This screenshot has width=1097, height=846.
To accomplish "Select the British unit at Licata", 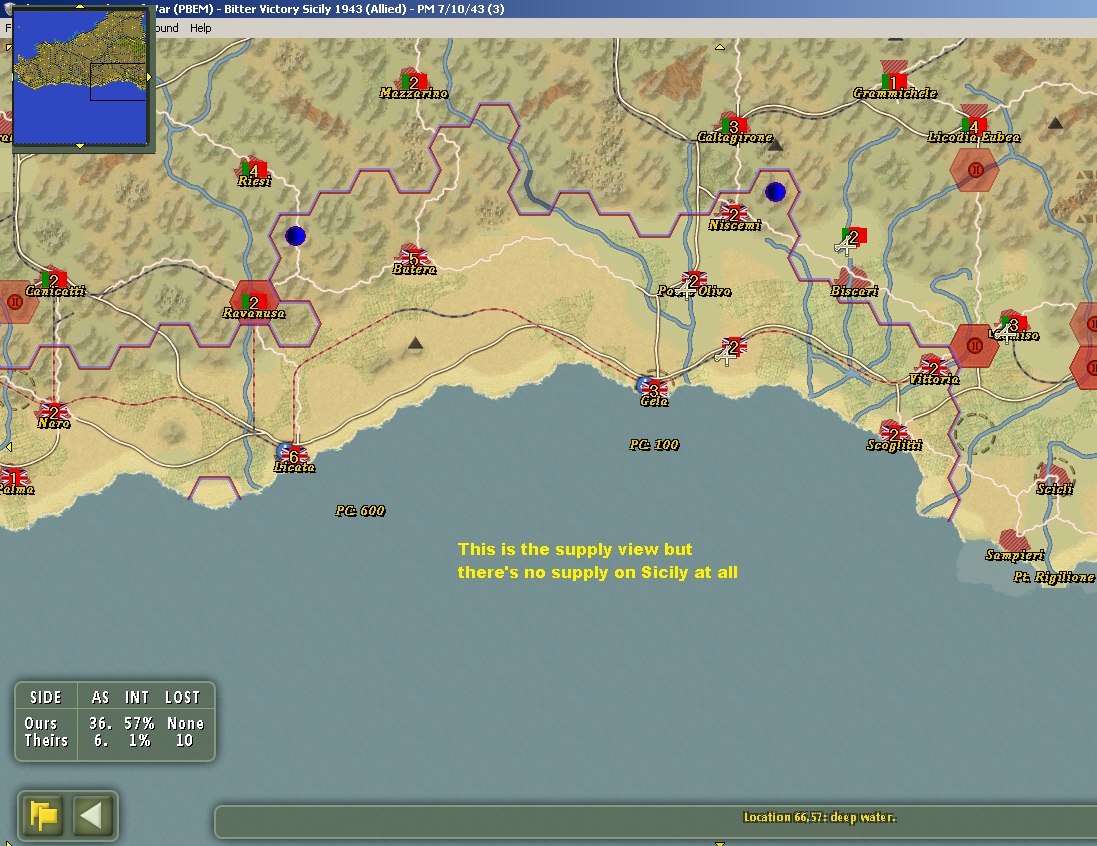I will [294, 456].
